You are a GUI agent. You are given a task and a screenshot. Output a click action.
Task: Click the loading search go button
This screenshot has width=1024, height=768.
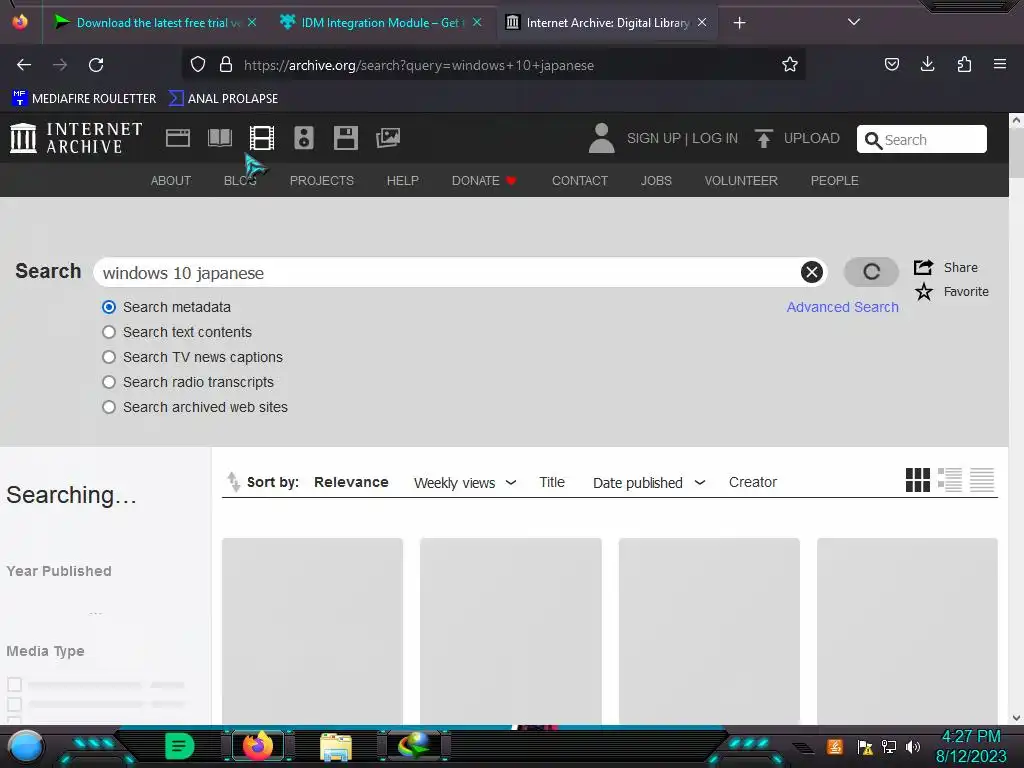[x=871, y=272]
